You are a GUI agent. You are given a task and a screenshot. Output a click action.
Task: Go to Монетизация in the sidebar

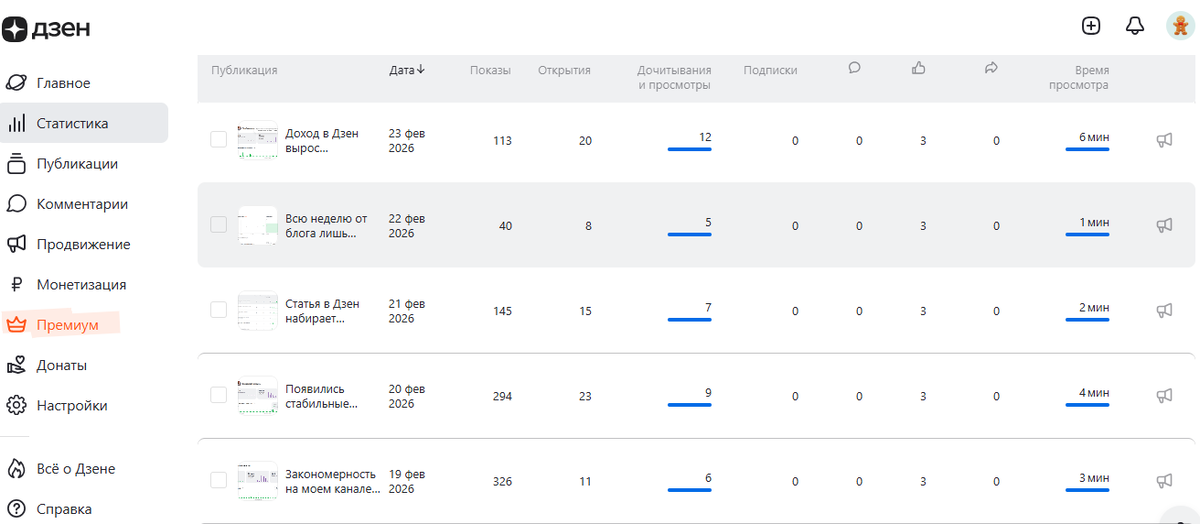tap(80, 285)
